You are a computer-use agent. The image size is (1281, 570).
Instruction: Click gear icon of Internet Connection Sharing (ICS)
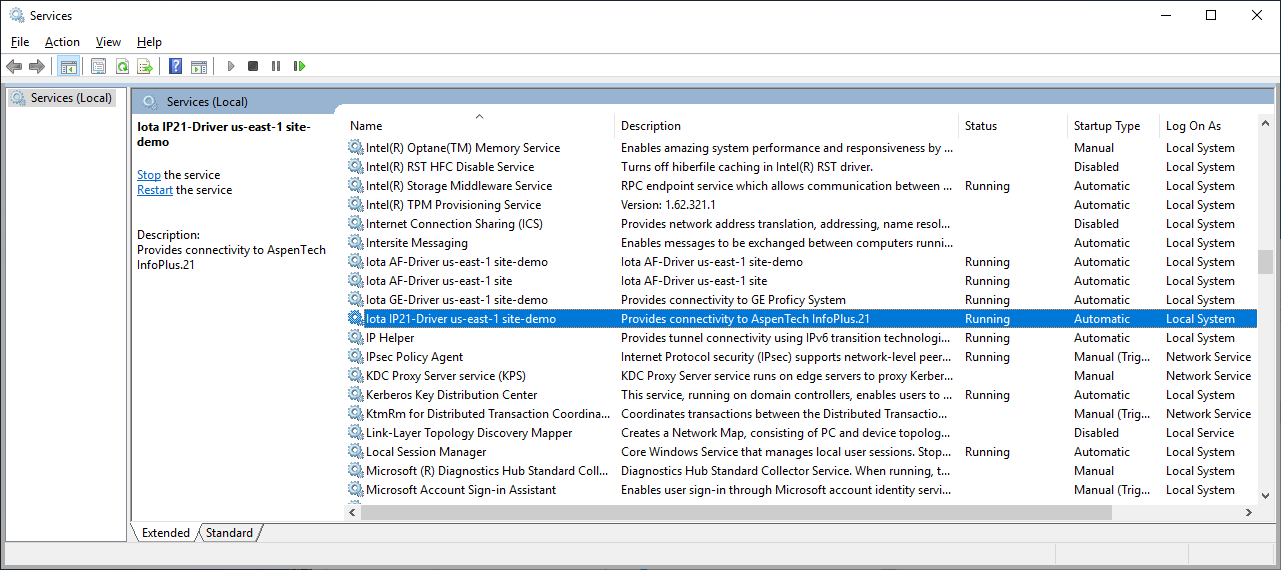355,224
